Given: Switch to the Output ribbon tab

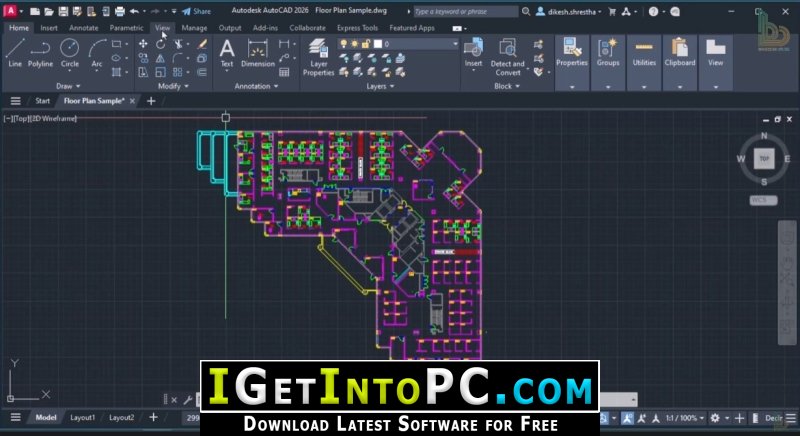Looking at the screenshot, I should pyautogui.click(x=230, y=28).
